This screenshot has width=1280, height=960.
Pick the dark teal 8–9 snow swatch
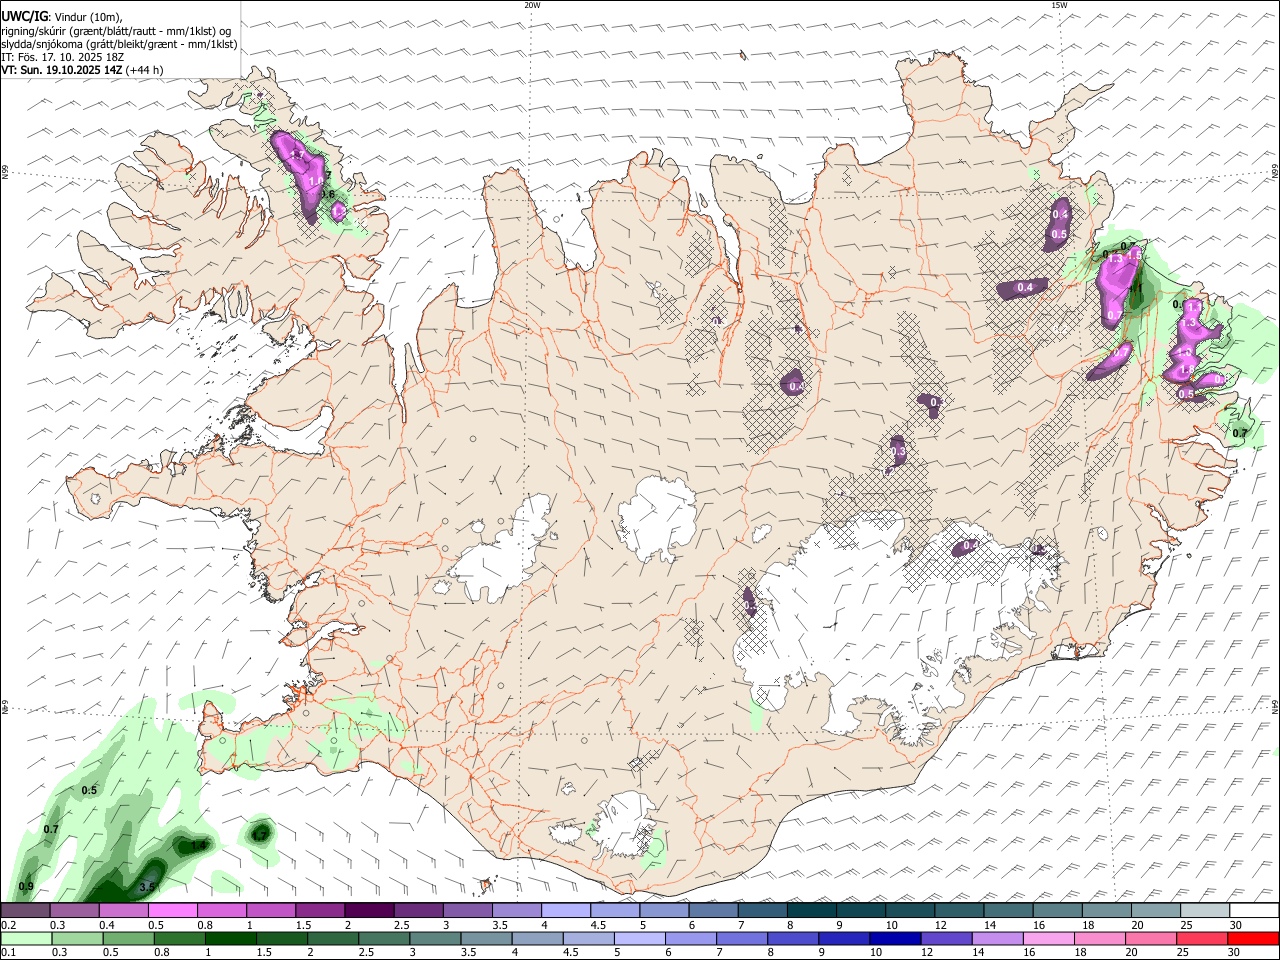pyautogui.click(x=812, y=911)
